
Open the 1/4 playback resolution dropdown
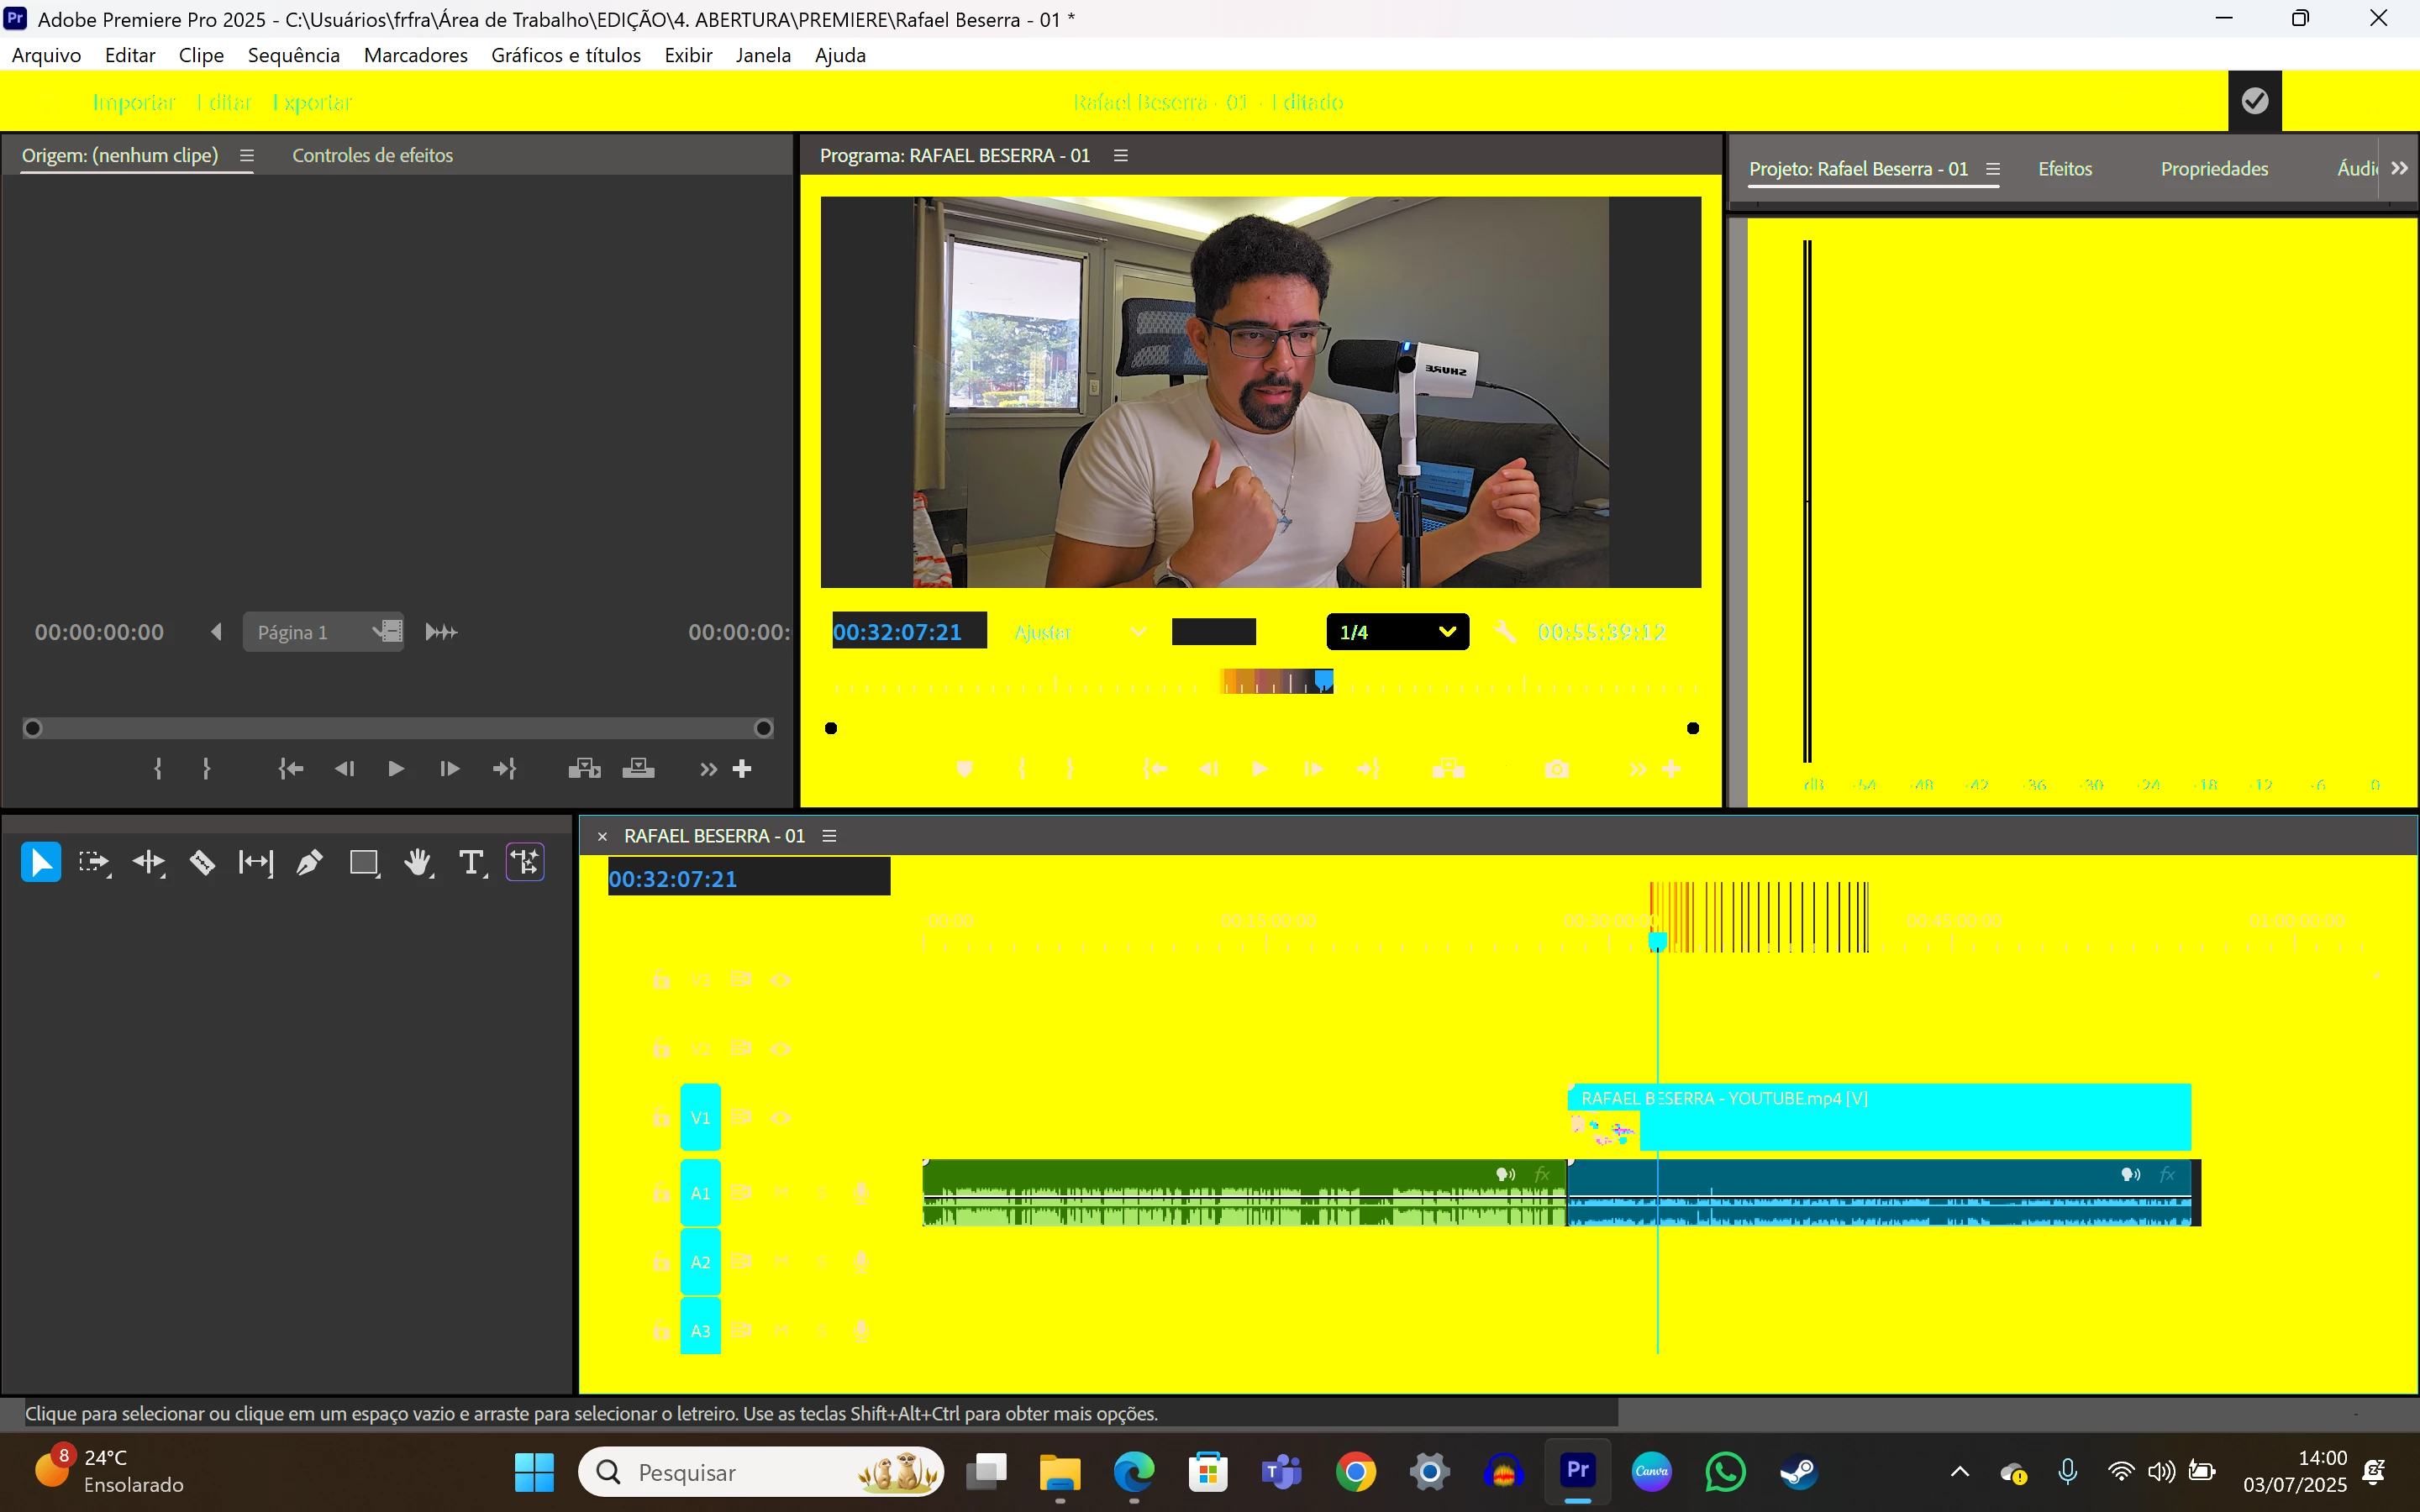point(1397,632)
